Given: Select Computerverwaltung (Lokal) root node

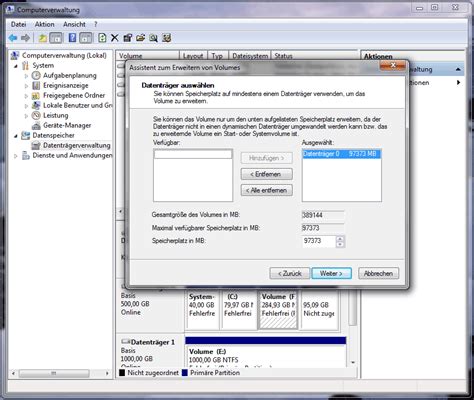Looking at the screenshot, I should [x=64, y=55].
